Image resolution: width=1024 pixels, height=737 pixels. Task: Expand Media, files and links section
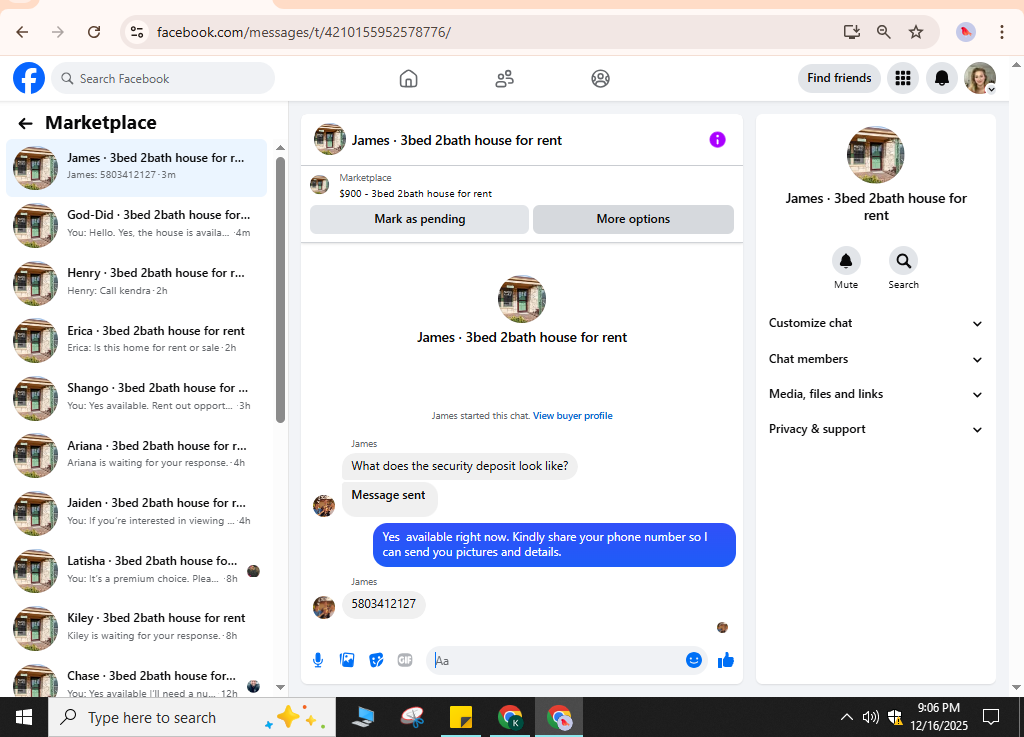tap(875, 394)
